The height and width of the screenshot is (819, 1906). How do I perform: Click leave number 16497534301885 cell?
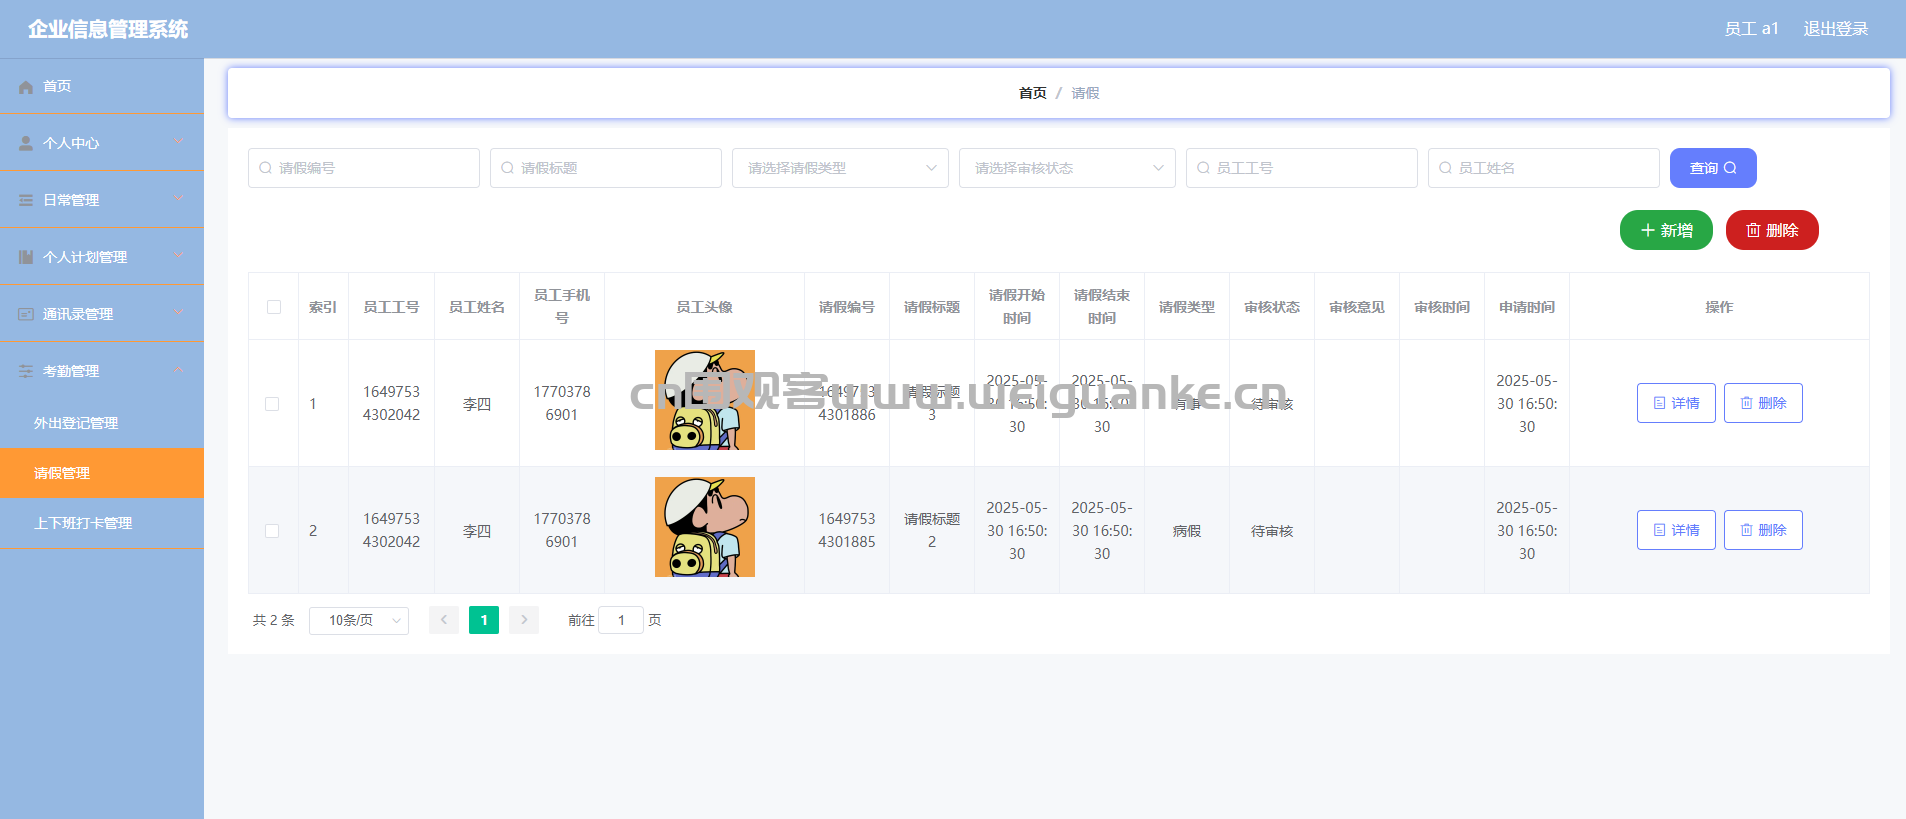click(847, 530)
